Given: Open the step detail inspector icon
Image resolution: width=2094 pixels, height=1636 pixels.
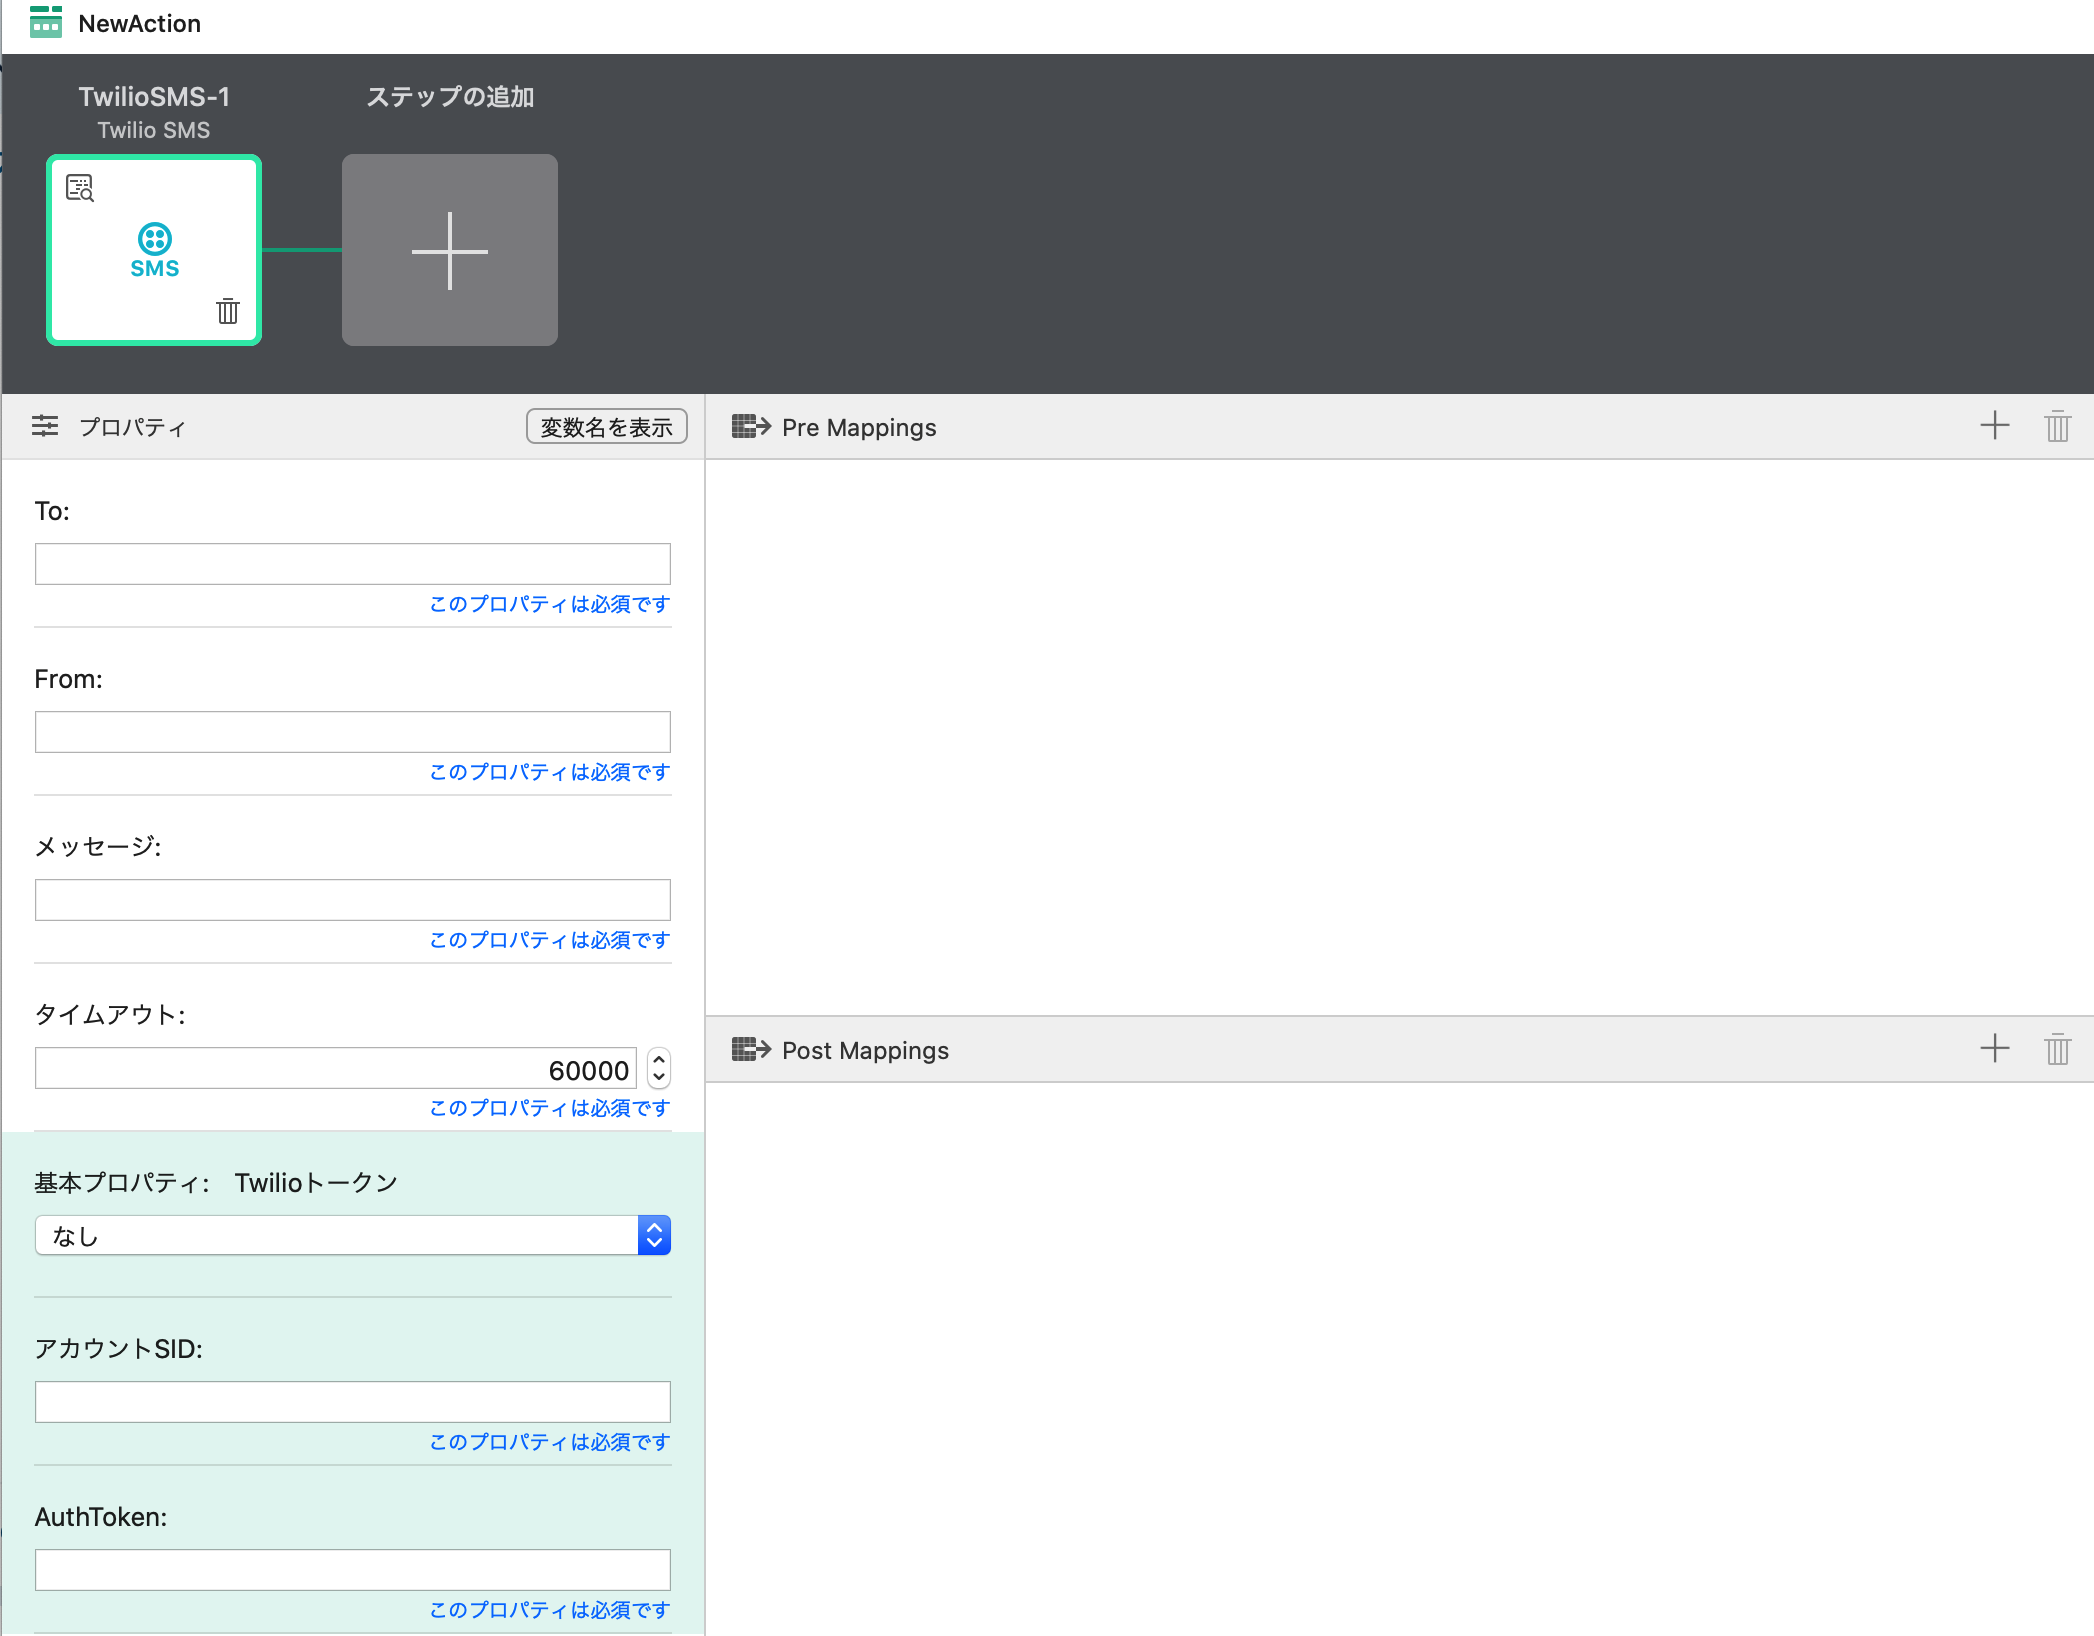Looking at the screenshot, I should pos(80,188).
